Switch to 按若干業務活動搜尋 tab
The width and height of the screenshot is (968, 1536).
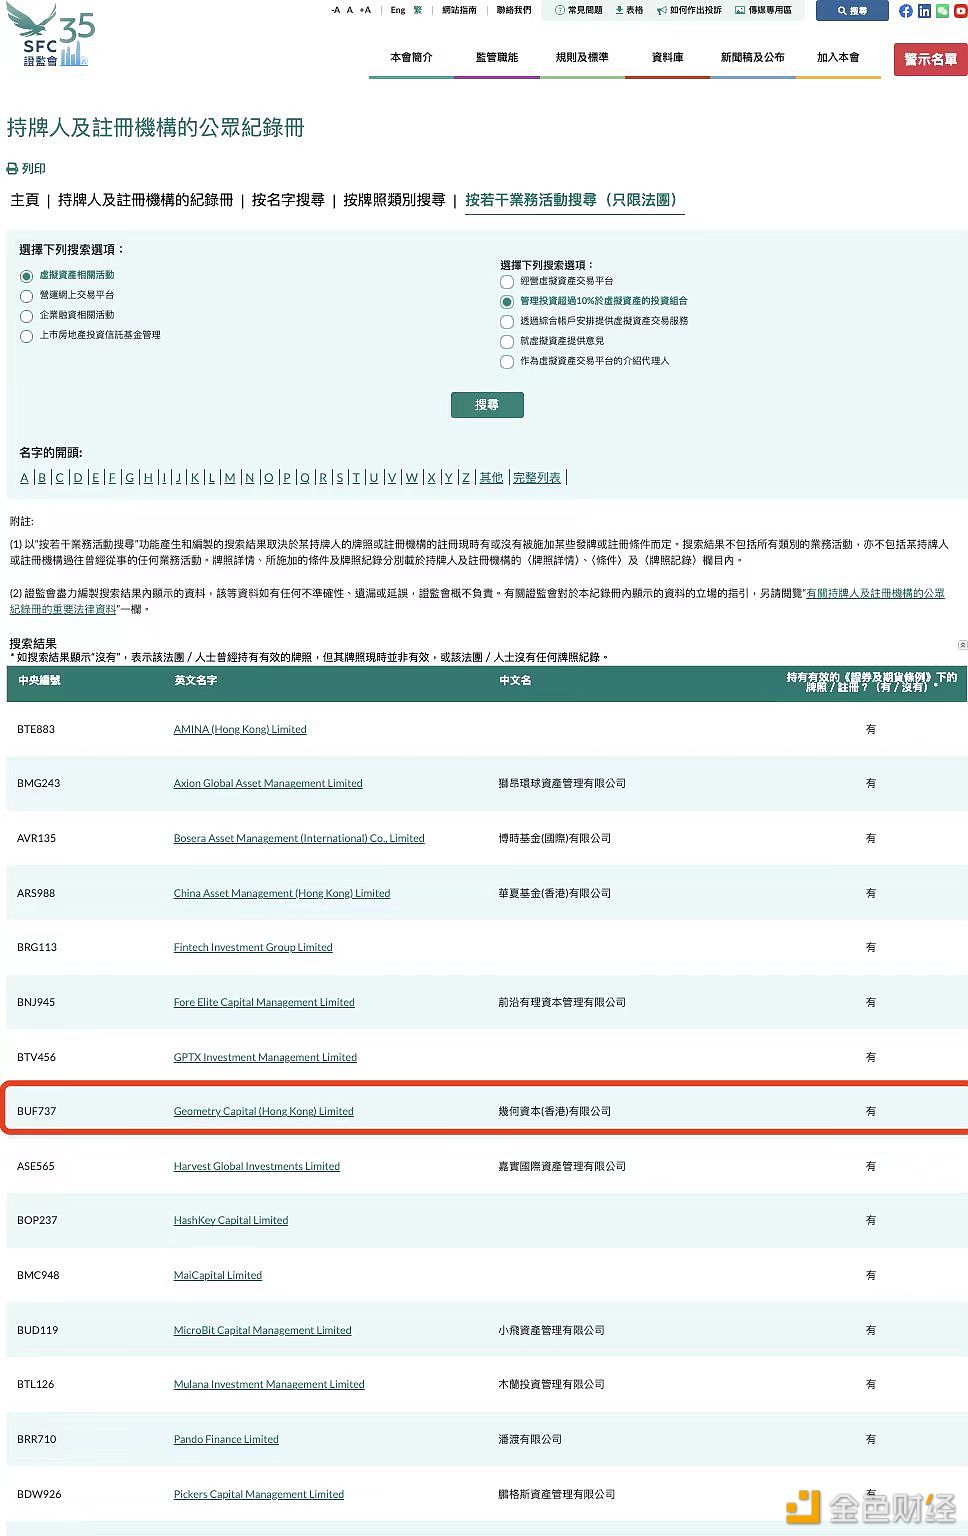pyautogui.click(x=575, y=200)
